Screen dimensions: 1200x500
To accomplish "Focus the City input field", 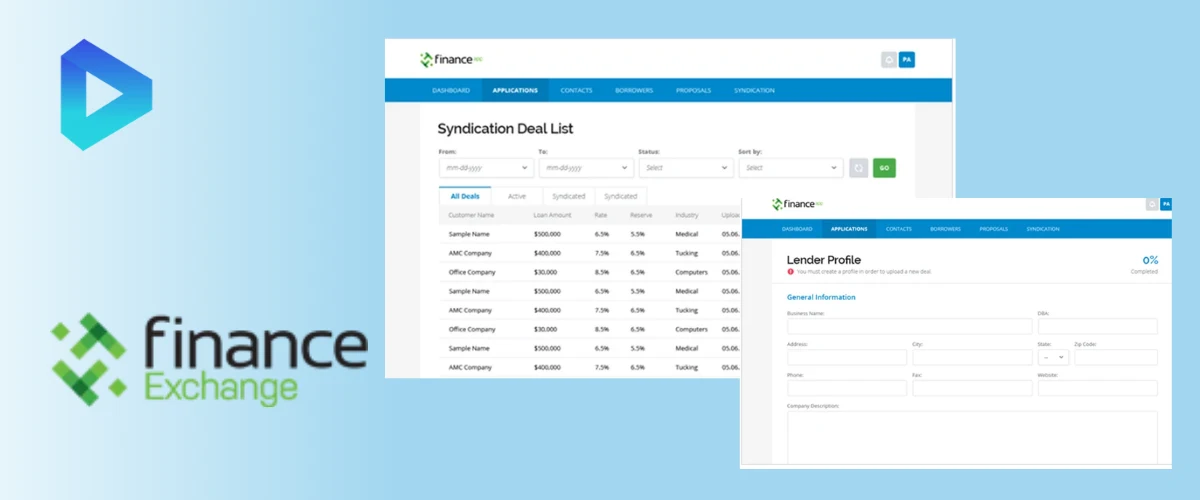I will [x=972, y=357].
